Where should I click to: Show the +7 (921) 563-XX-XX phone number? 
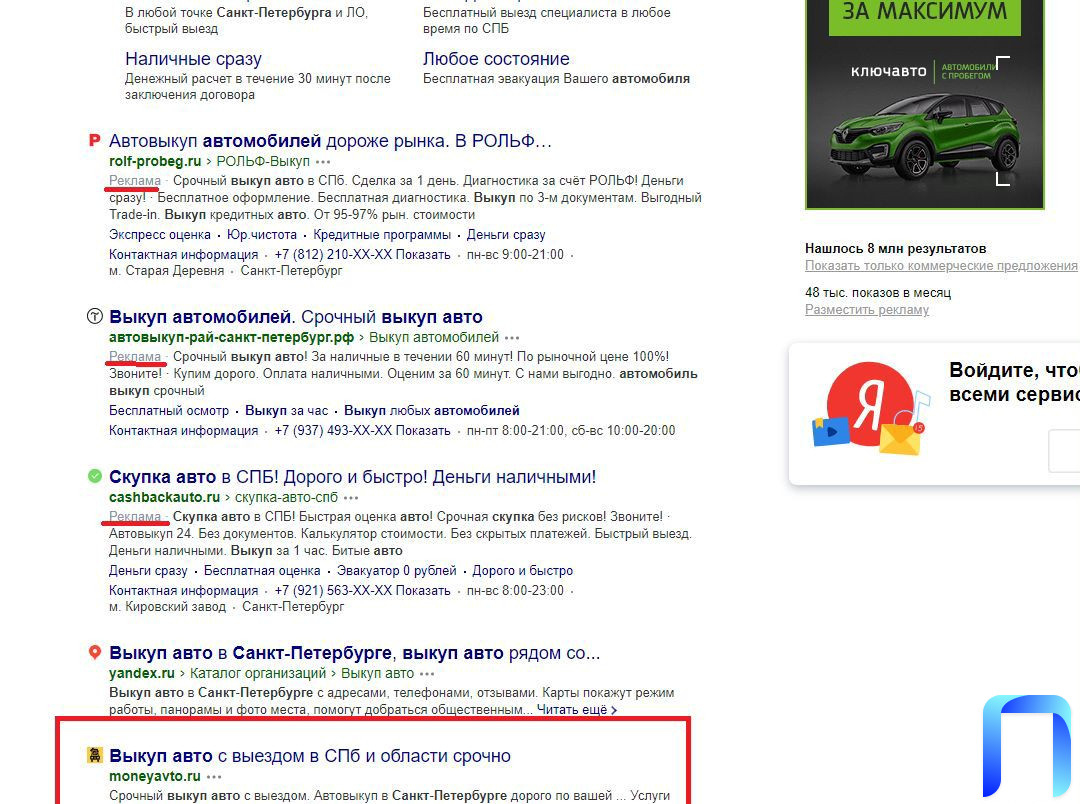(x=362, y=591)
